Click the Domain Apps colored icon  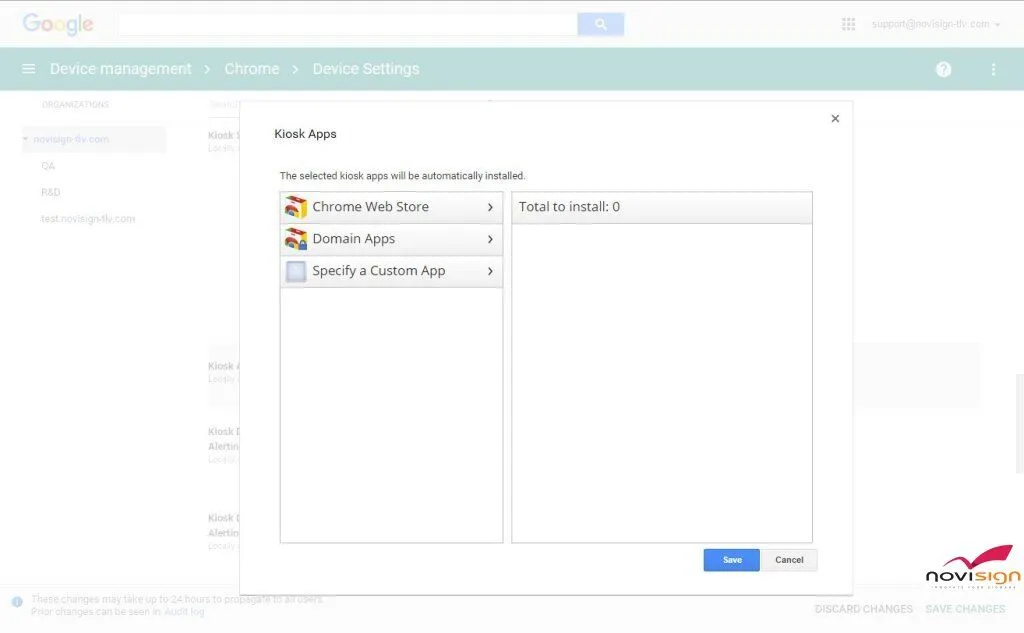click(296, 239)
